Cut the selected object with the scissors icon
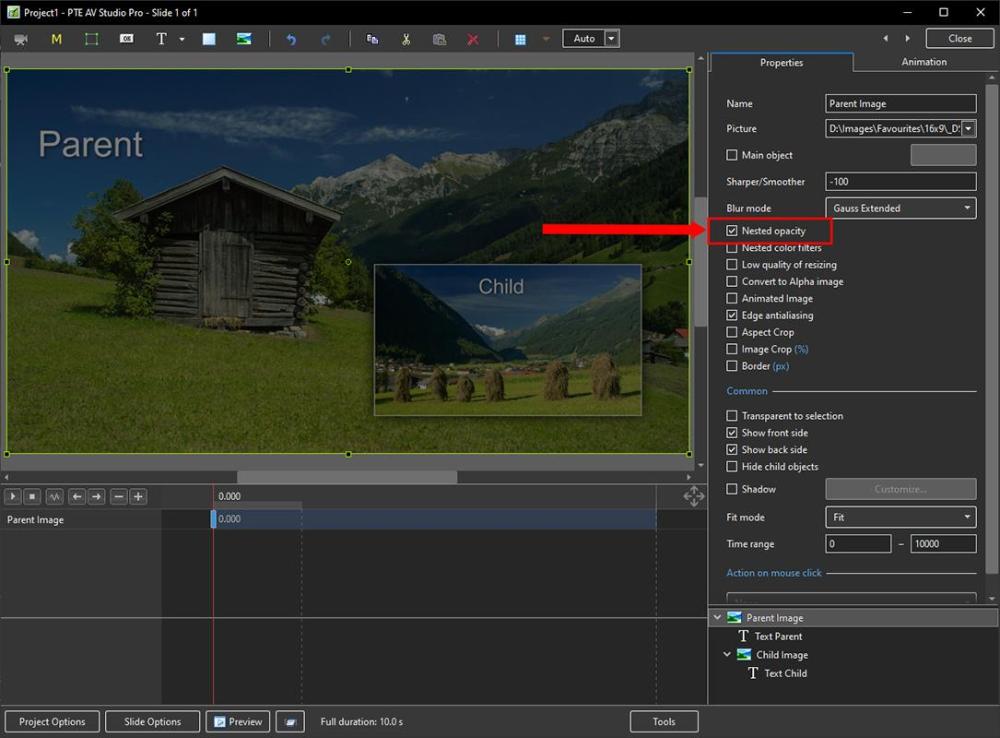The height and width of the screenshot is (738, 1000). 406,39
